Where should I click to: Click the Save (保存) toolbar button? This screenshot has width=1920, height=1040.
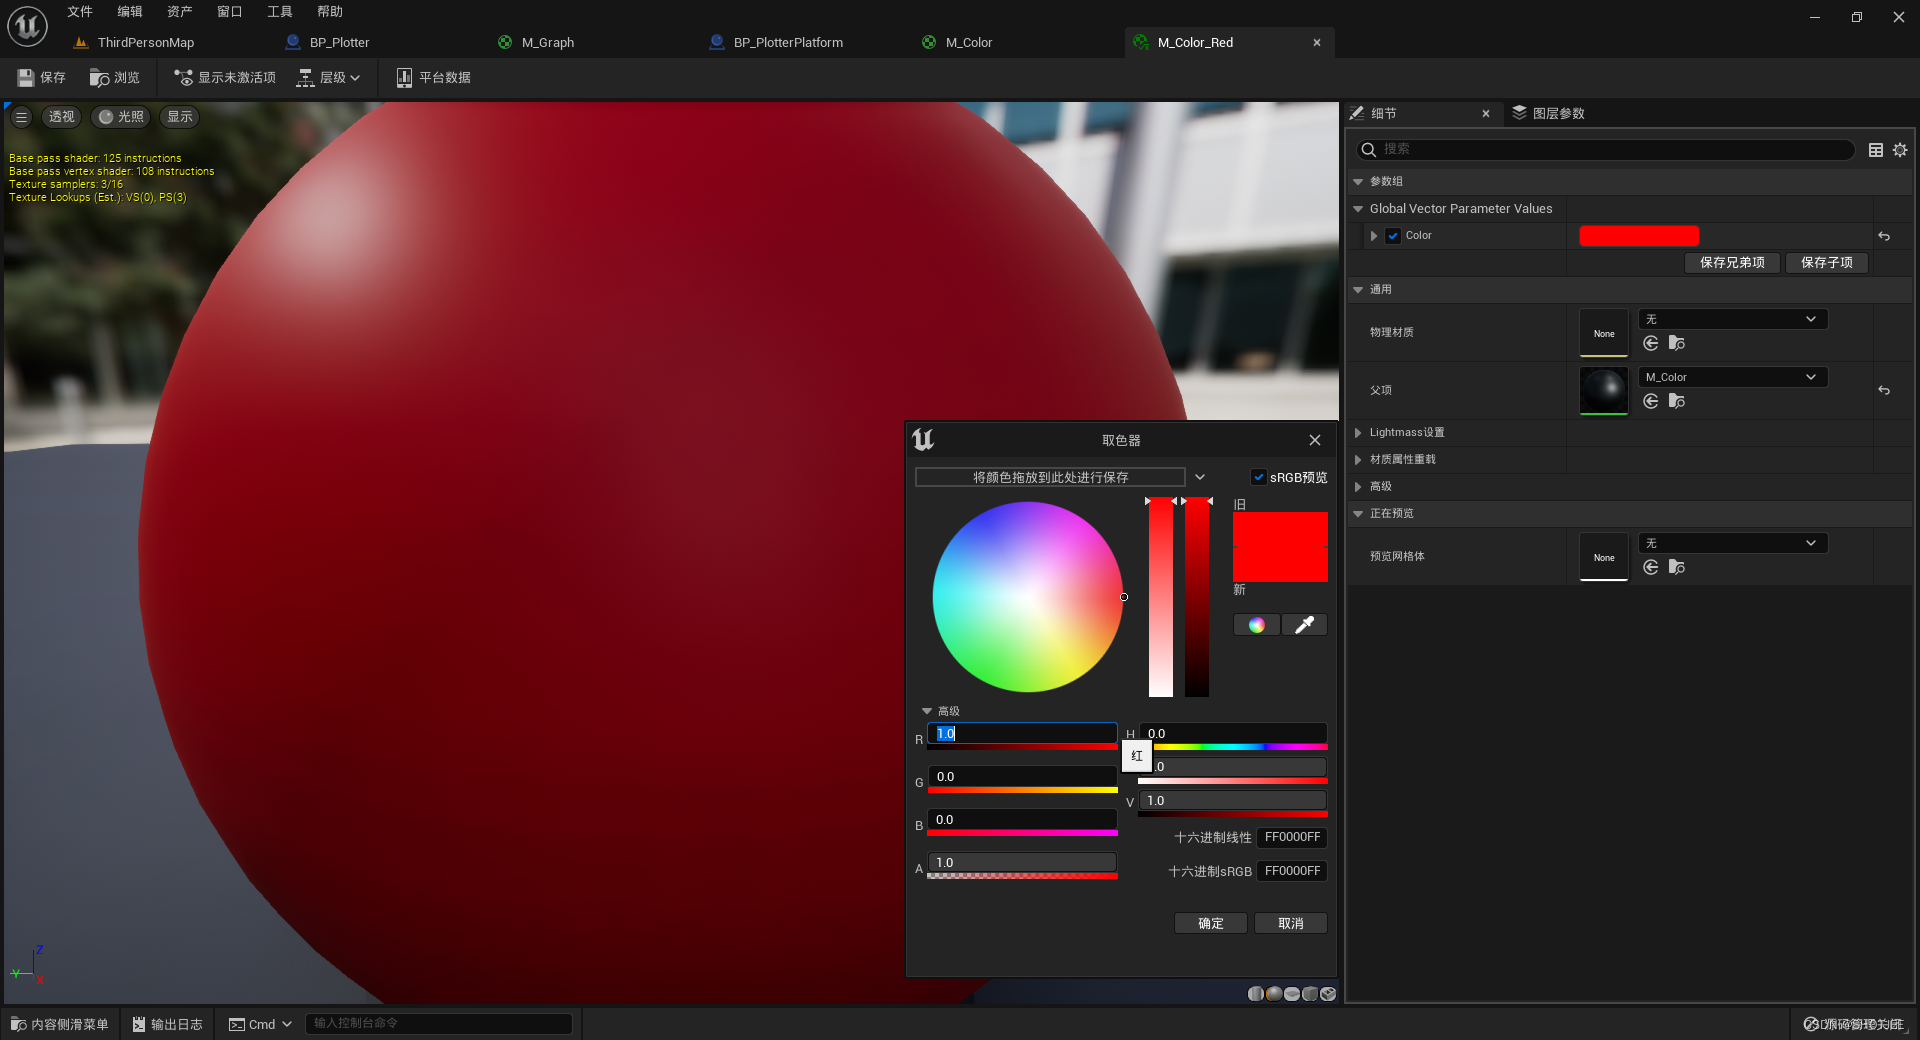point(41,77)
